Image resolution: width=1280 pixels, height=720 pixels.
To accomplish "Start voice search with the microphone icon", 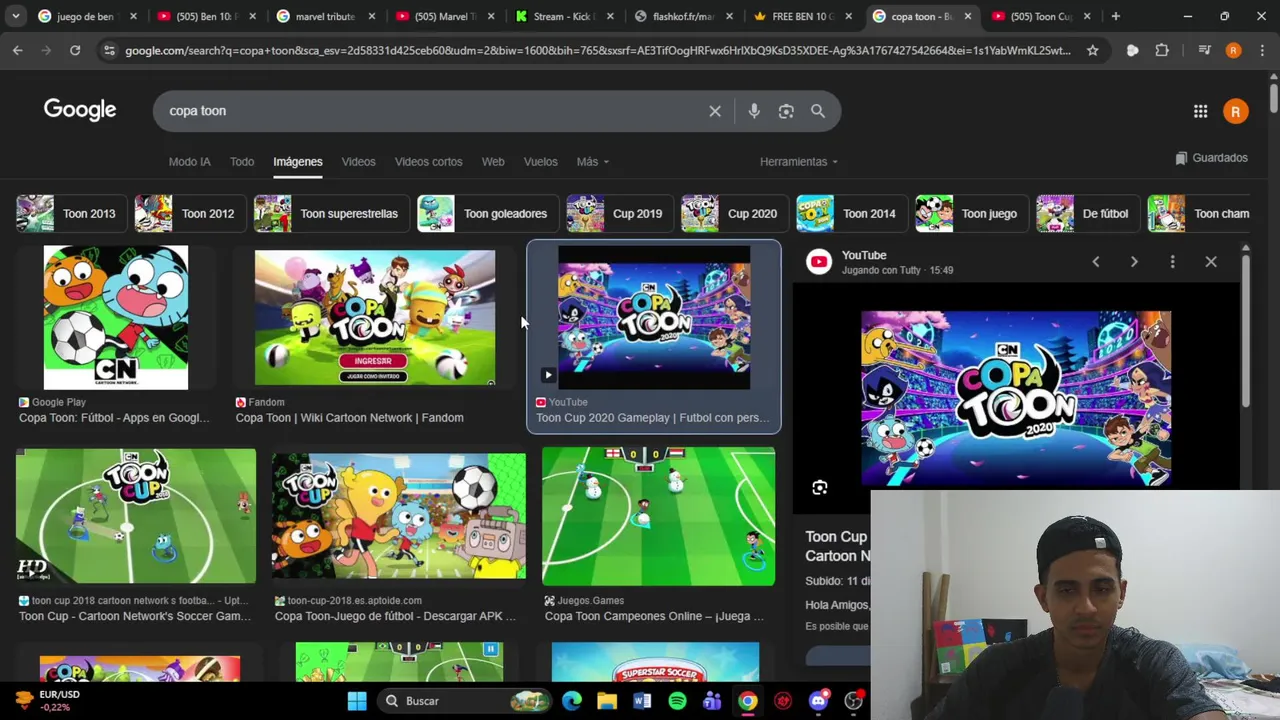I will (x=754, y=111).
